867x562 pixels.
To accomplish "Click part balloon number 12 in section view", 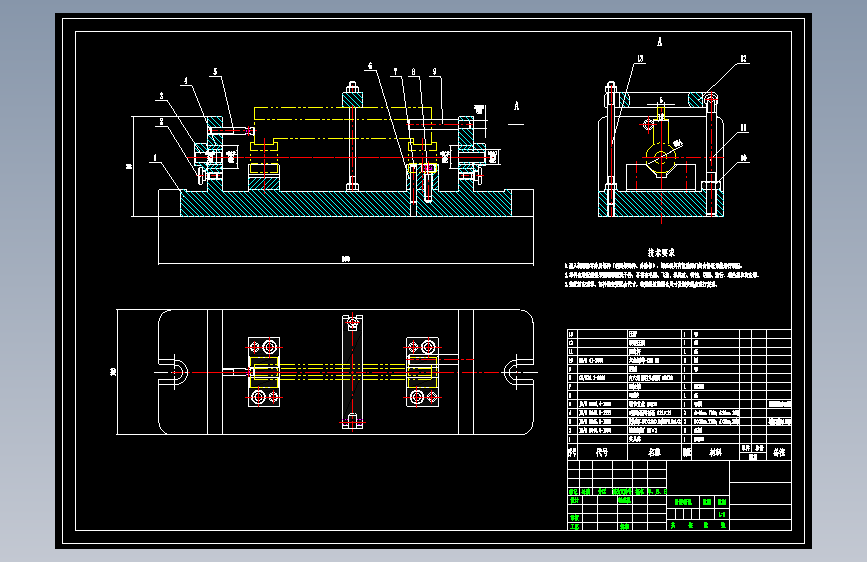I will click(x=744, y=59).
